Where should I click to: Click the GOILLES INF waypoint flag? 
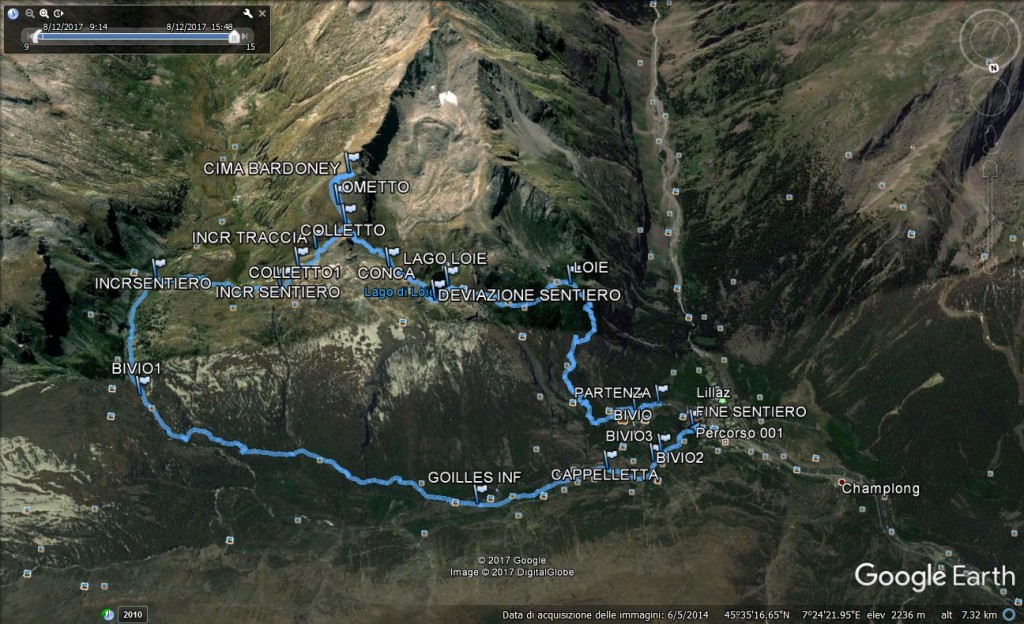point(481,491)
